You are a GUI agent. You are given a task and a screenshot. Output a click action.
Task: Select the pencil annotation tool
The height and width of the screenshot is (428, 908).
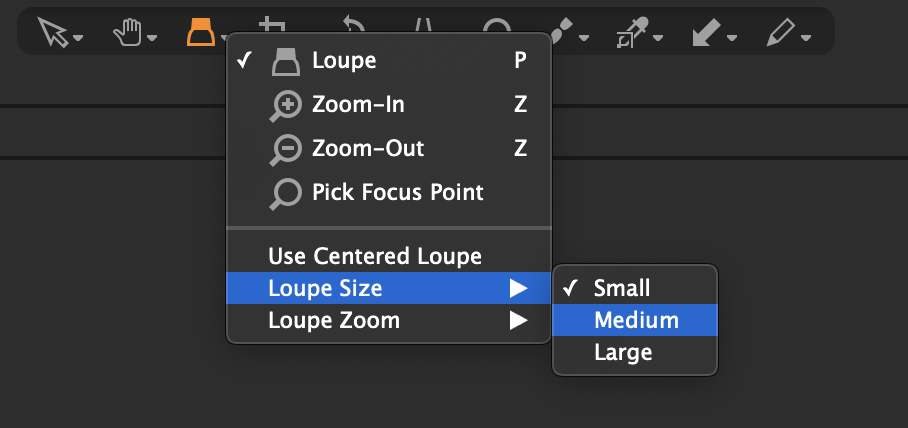coord(781,32)
